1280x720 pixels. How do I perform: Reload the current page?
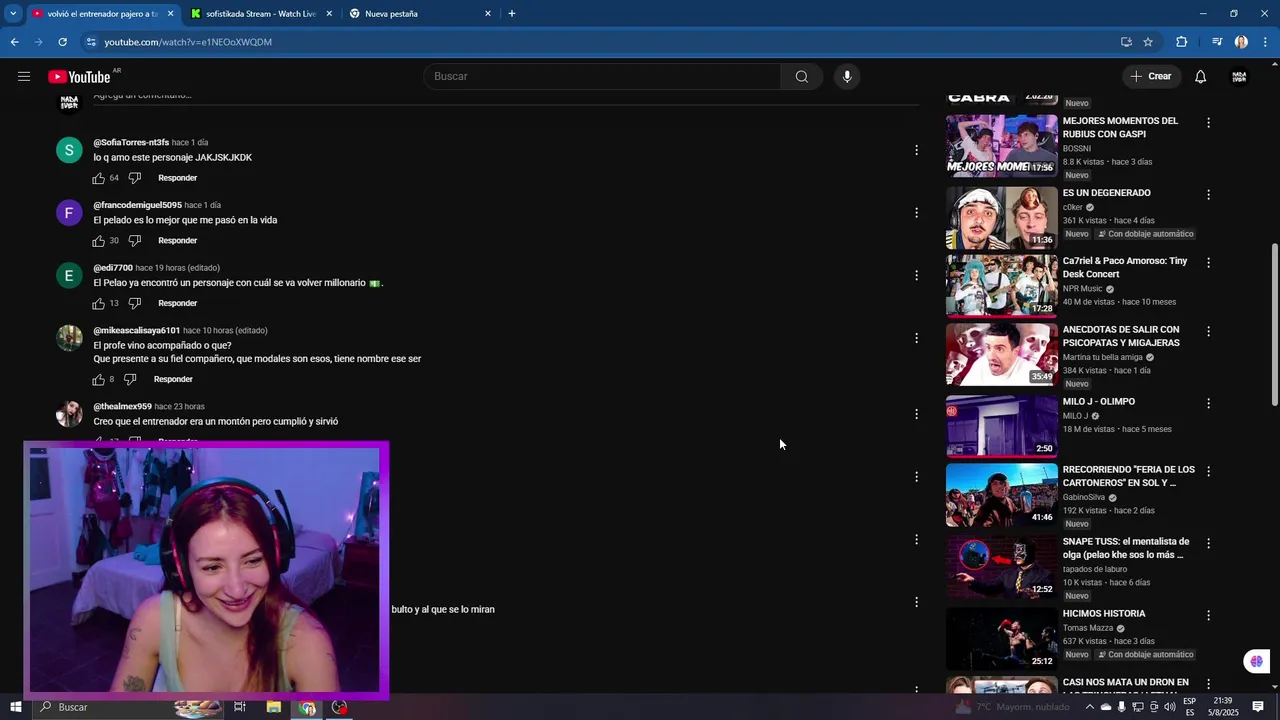(x=62, y=42)
